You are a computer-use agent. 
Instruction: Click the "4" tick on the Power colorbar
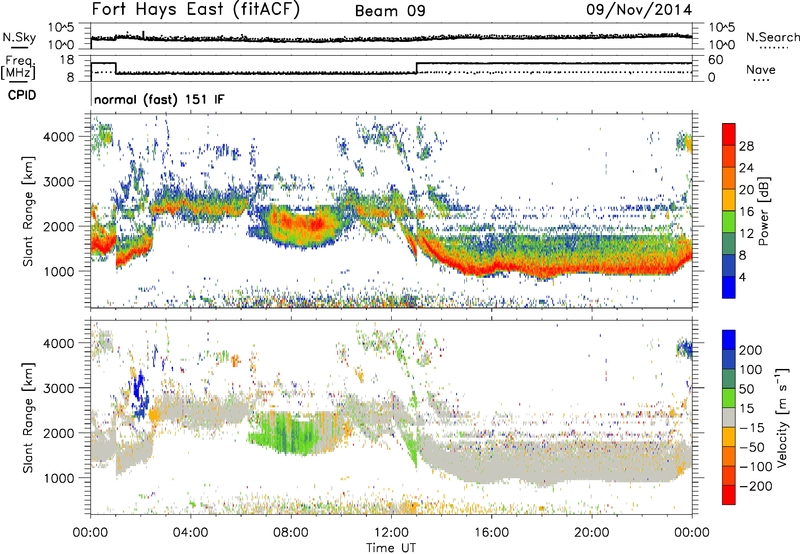point(742,277)
